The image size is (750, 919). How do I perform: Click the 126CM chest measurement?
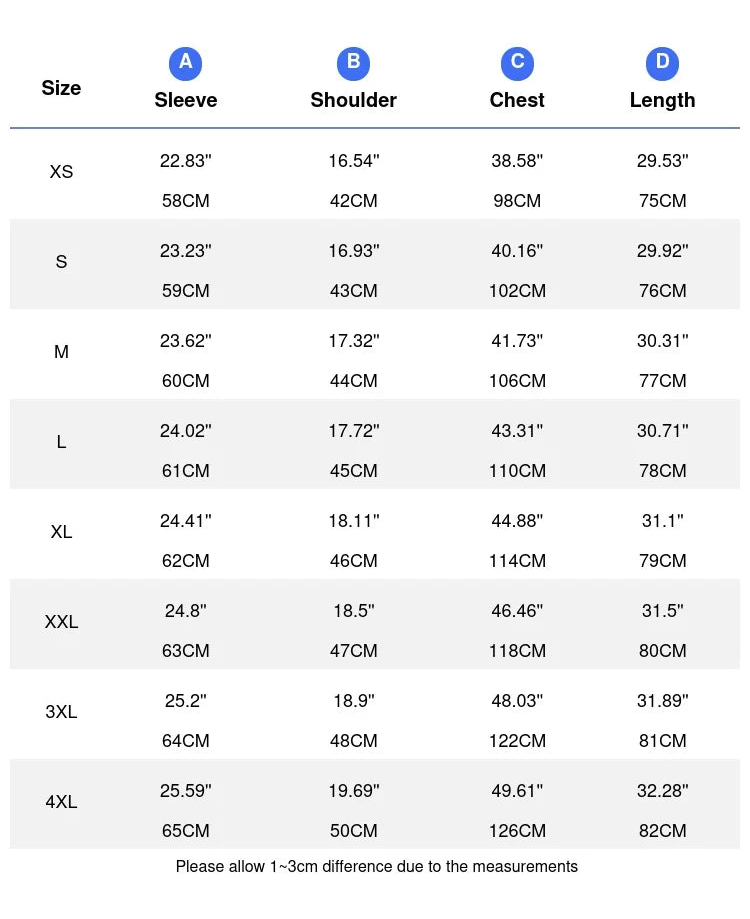coord(517,831)
